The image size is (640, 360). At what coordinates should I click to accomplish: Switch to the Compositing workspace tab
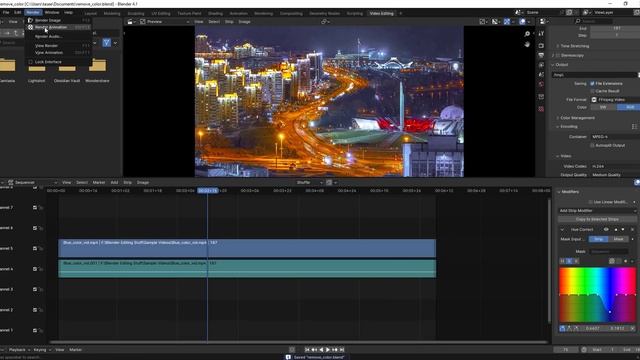click(291, 13)
